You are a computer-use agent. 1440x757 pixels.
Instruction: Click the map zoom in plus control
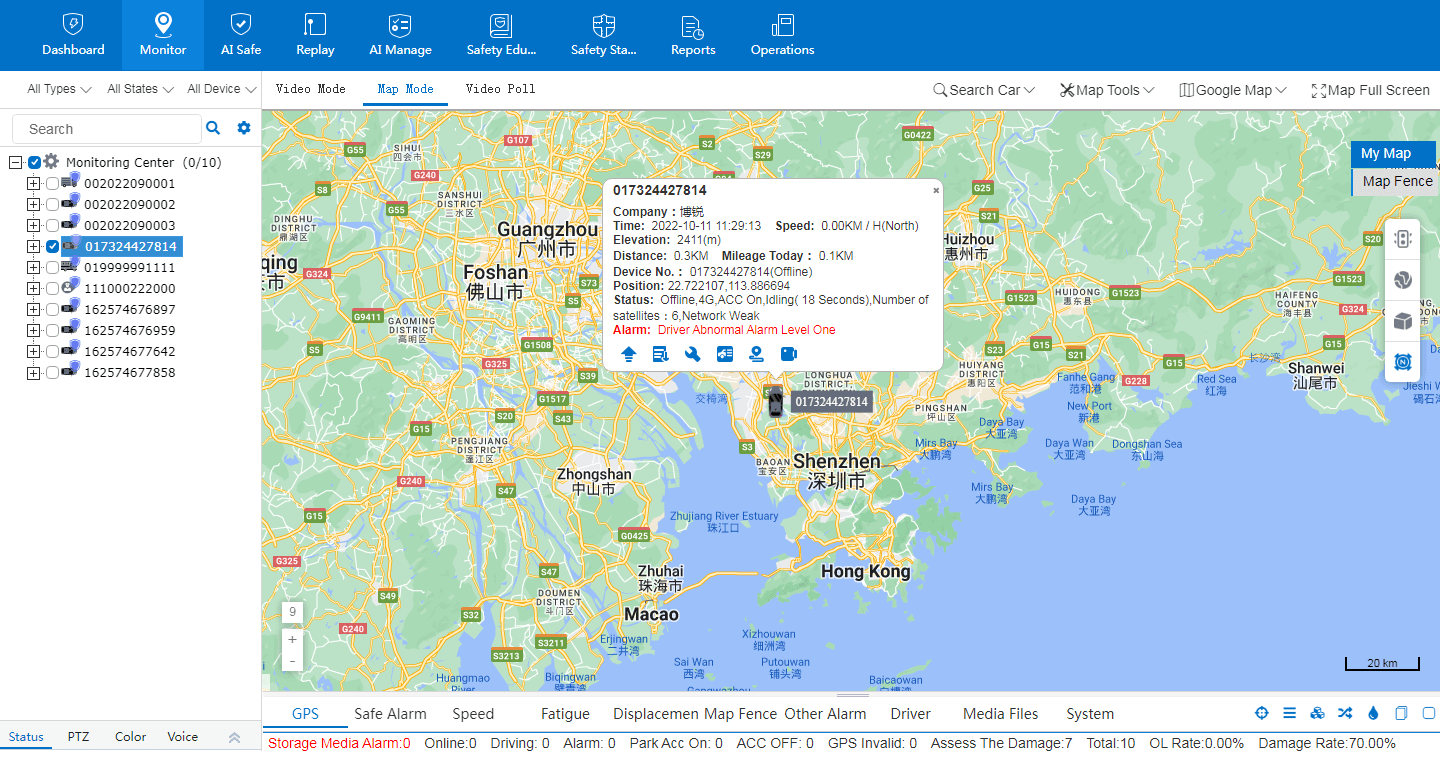coord(292,639)
